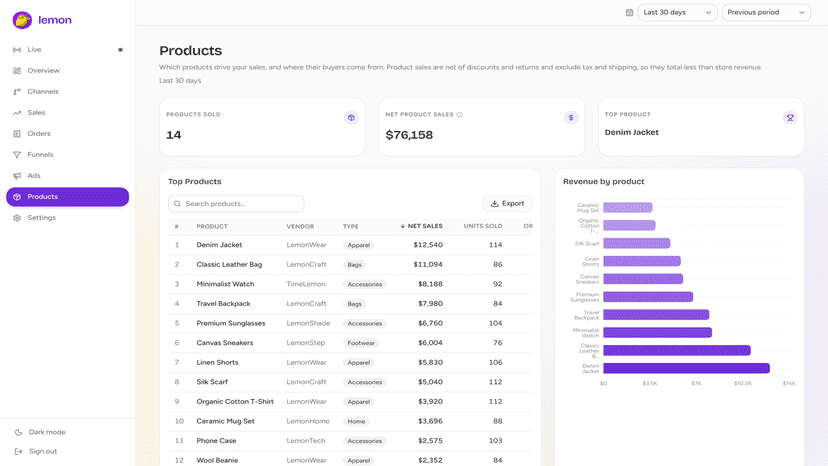The width and height of the screenshot is (828, 466).
Task: Focus the Search products field
Action: click(x=236, y=204)
